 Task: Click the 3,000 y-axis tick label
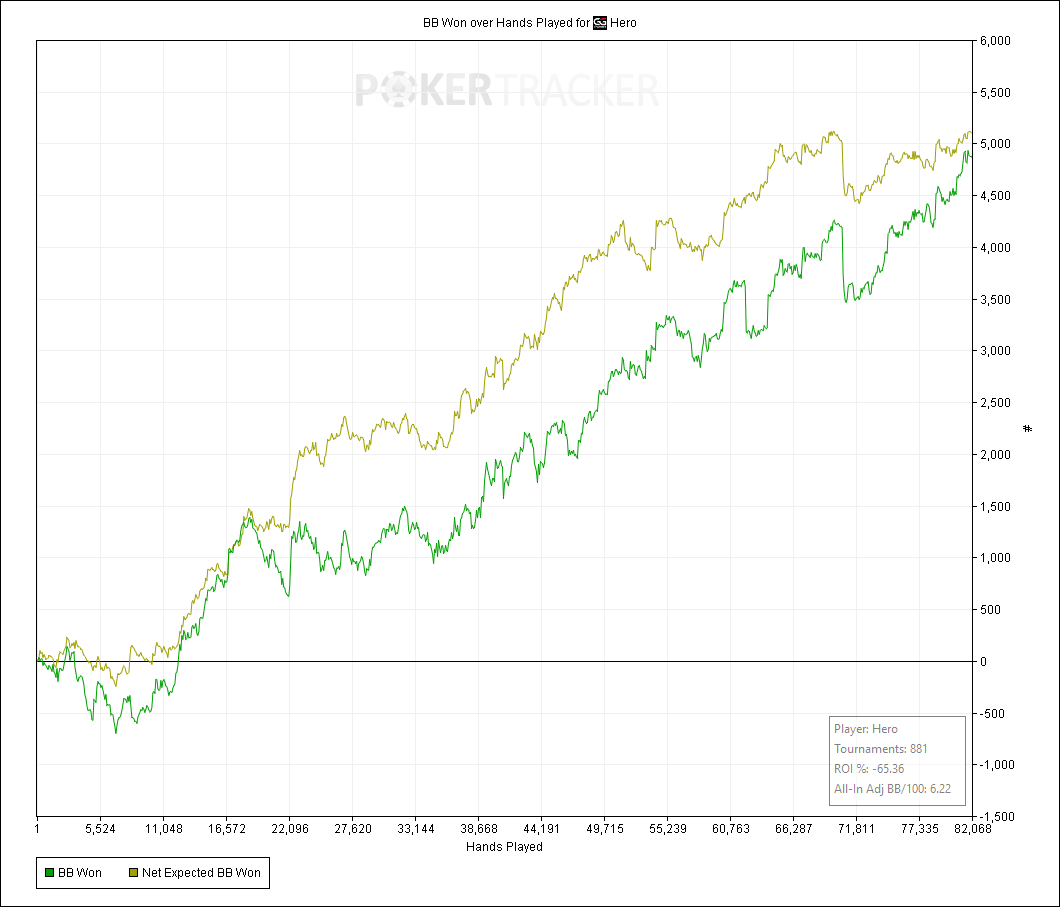coord(995,351)
